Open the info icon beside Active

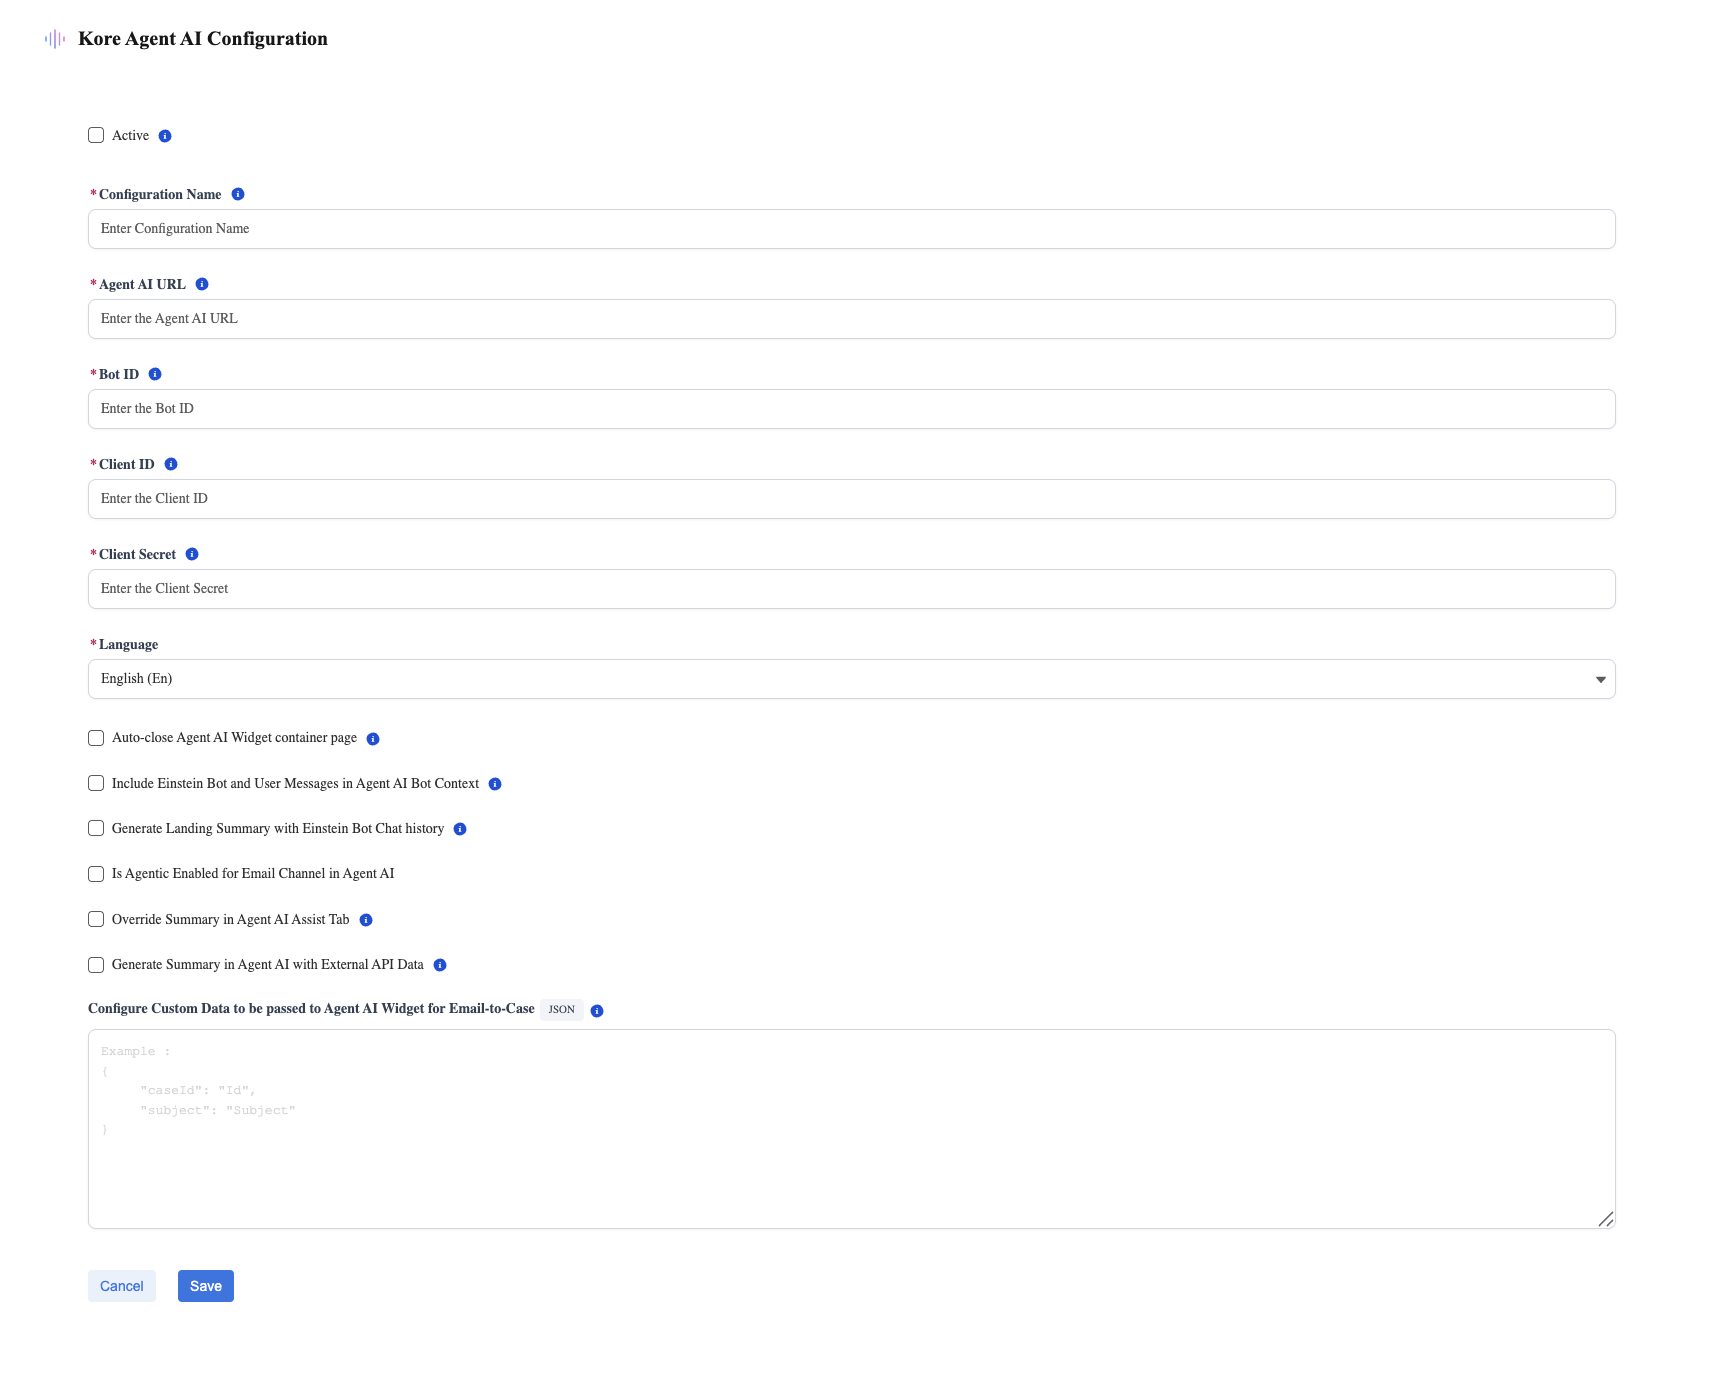click(x=165, y=136)
